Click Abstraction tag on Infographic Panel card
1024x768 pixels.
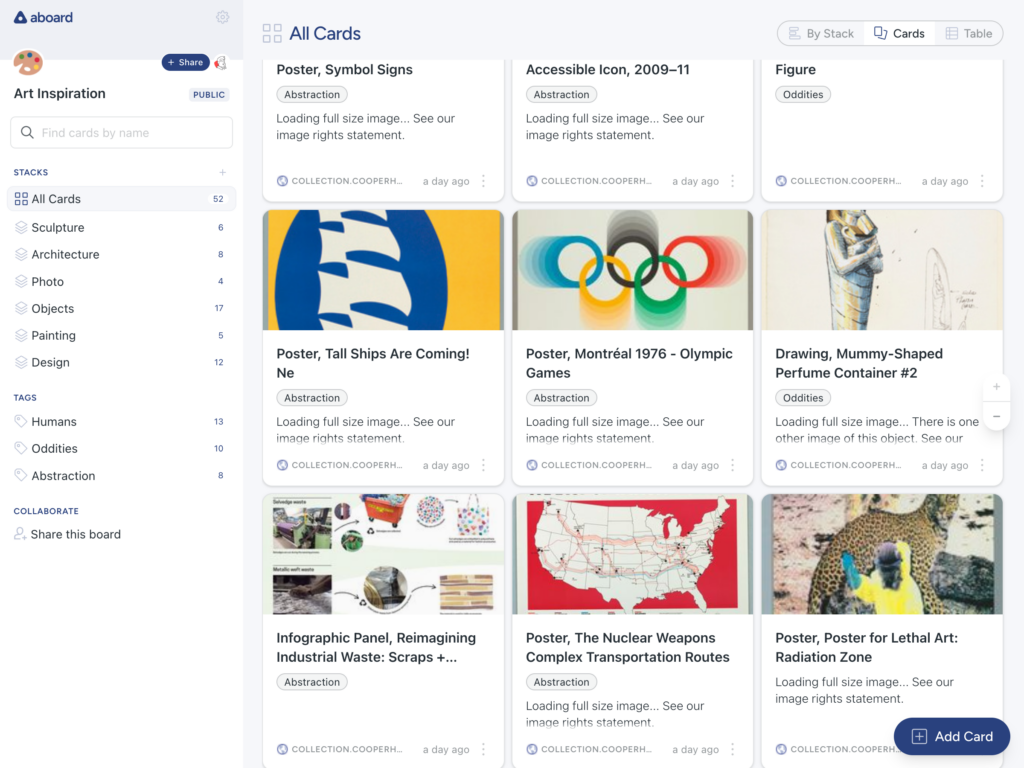pyautogui.click(x=312, y=682)
